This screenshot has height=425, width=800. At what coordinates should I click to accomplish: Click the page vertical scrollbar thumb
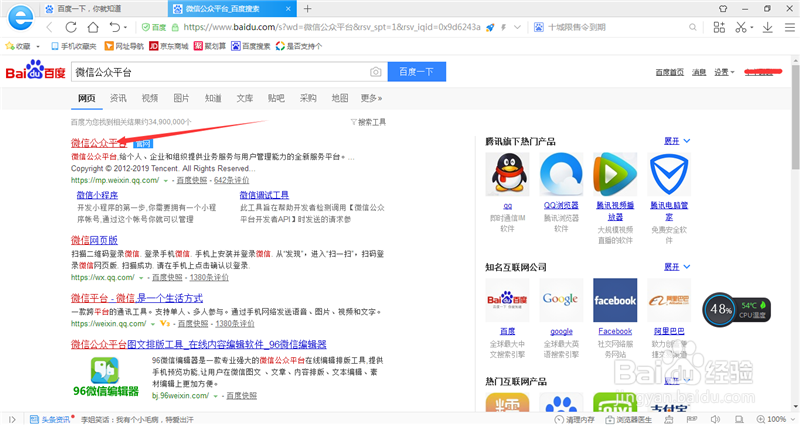tap(795, 117)
